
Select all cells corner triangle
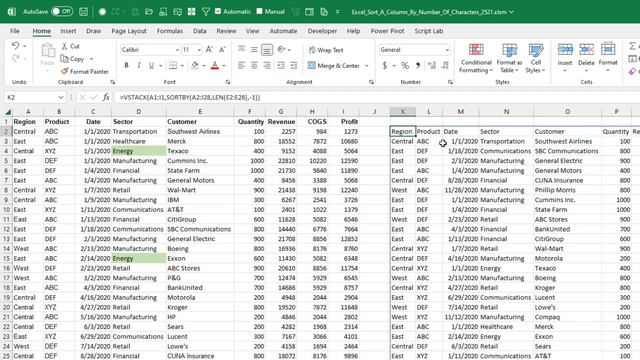(8, 112)
